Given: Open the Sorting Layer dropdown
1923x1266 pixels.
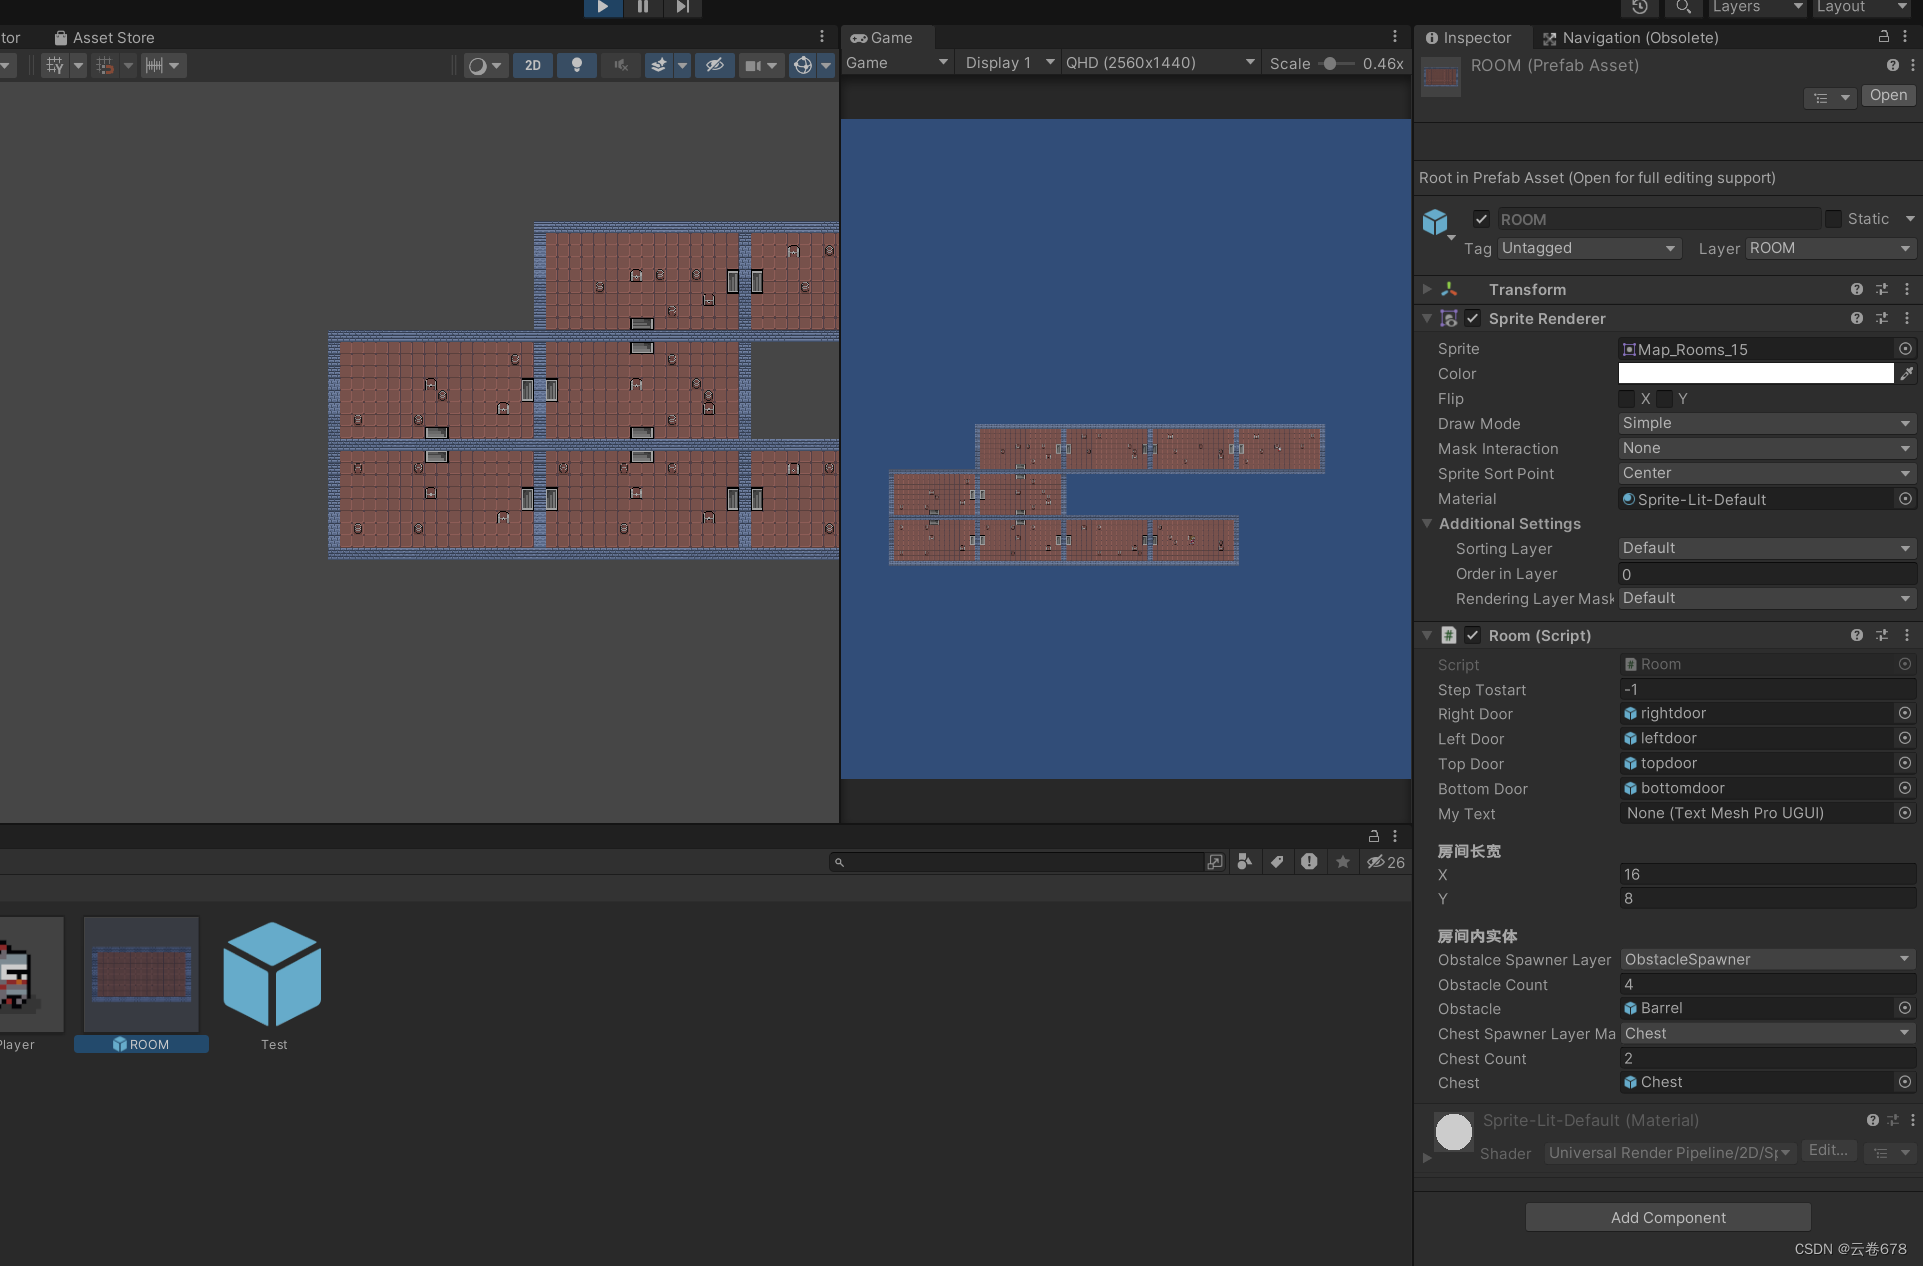Looking at the screenshot, I should tap(1766, 548).
